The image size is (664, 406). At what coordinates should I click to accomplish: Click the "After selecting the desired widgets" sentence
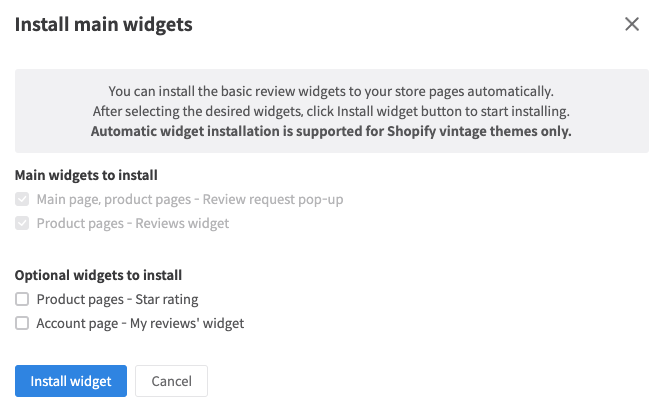331,111
